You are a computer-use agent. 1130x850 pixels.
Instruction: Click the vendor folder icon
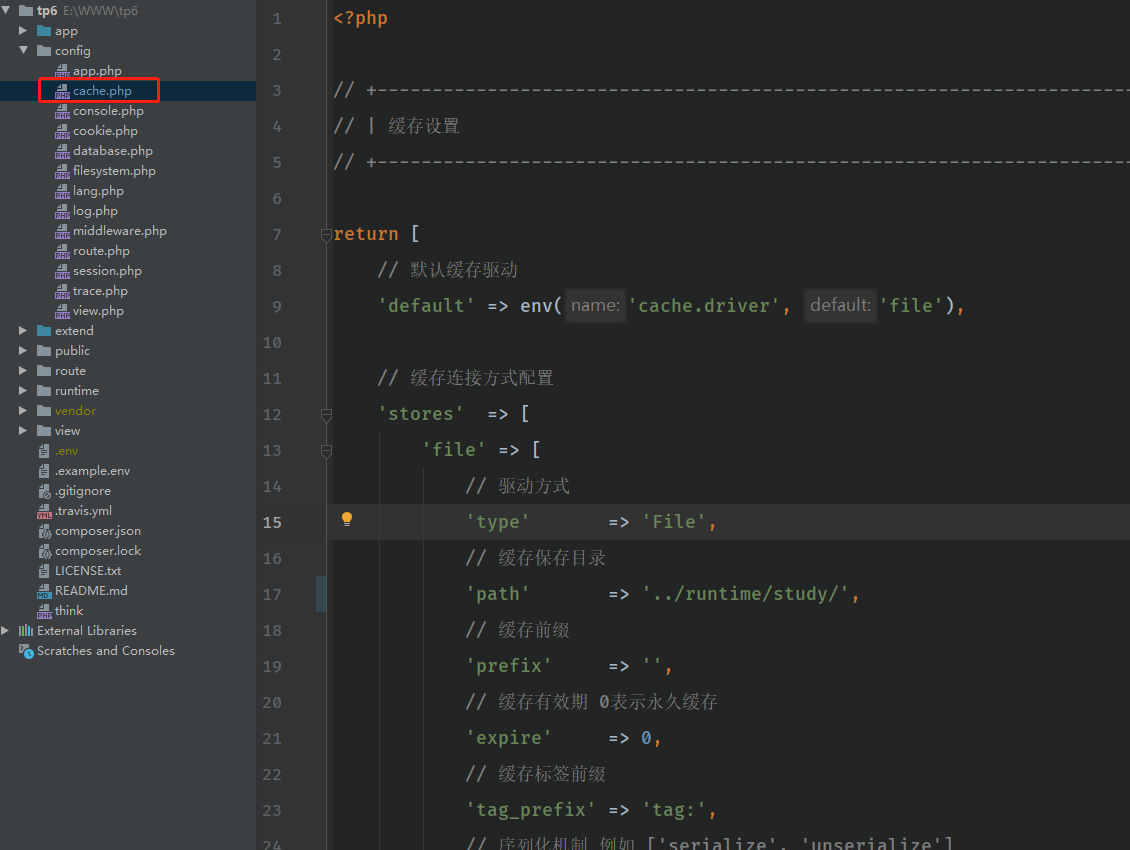pos(44,410)
